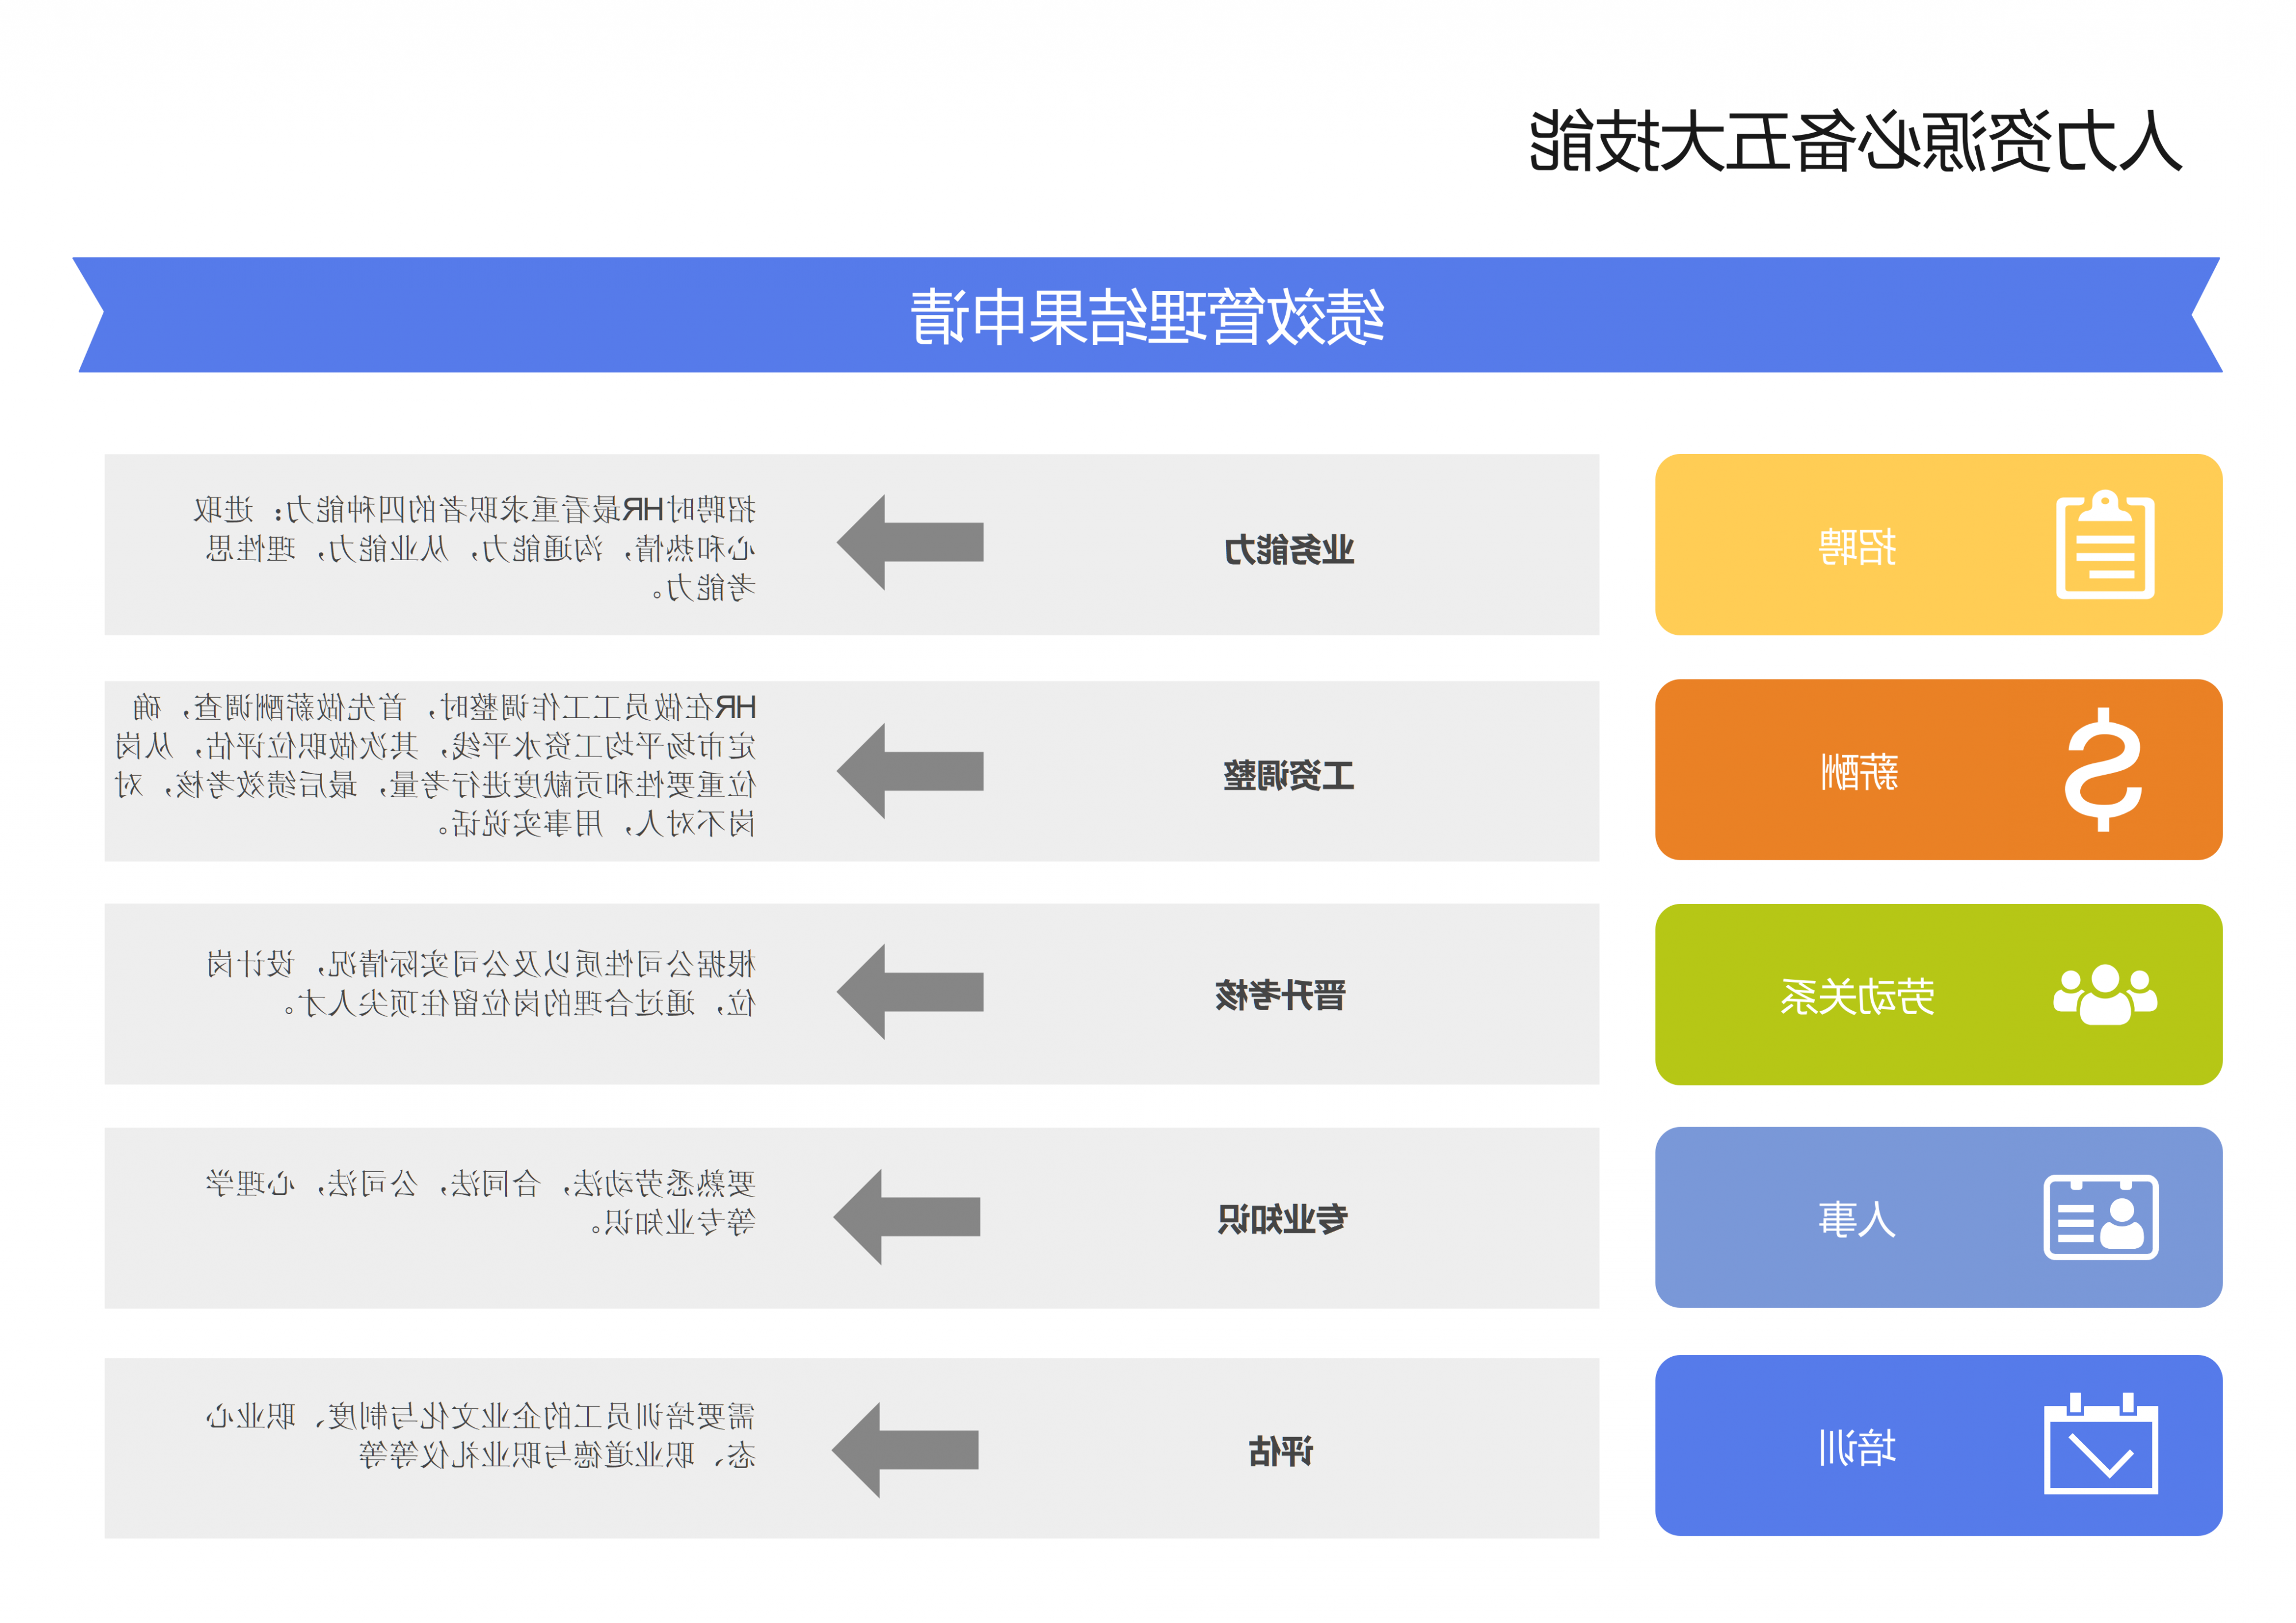Click the description starting HR在做员工工作调整时
Viewport: 2296px width, 1623px height.
pyautogui.click(x=435, y=765)
